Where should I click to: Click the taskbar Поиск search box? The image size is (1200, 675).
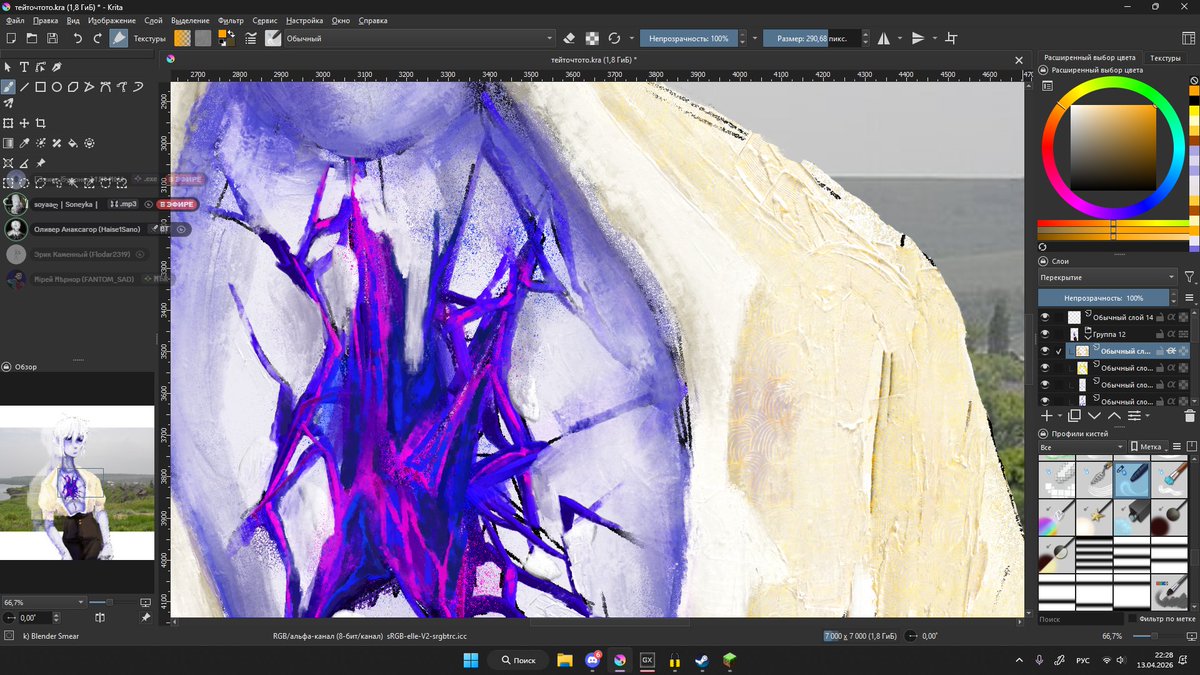[517, 660]
